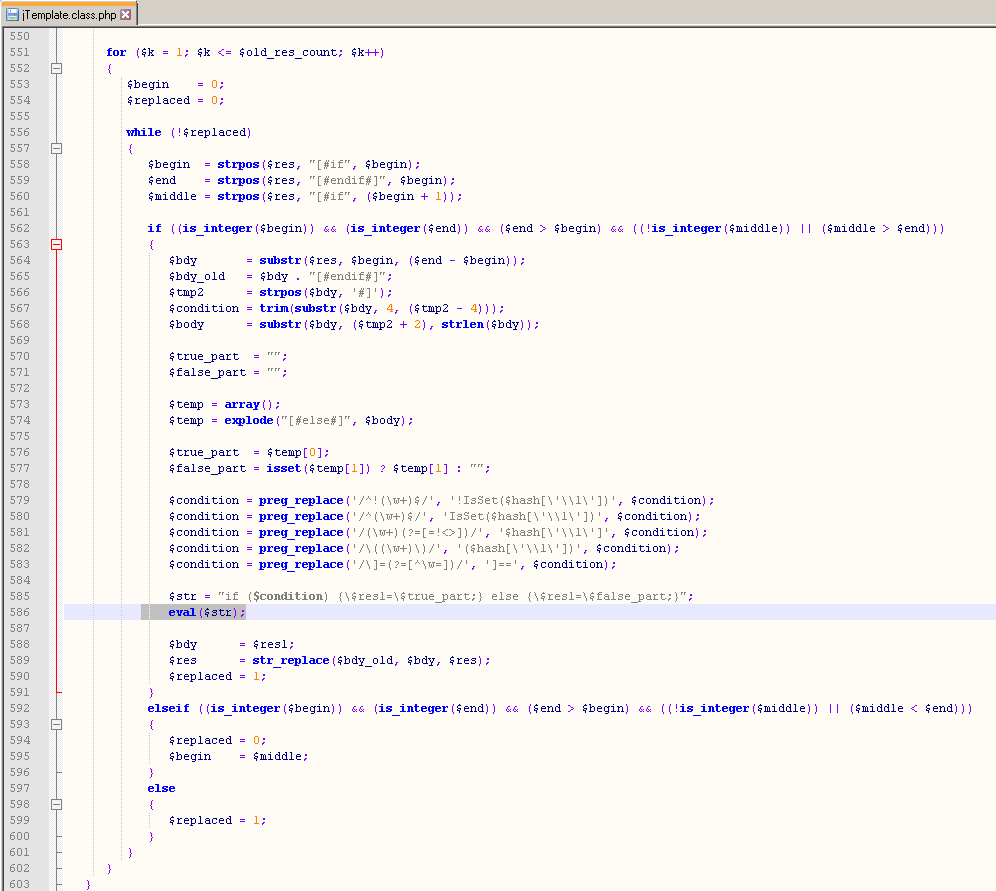Select the jTemplate.class.php tab

point(68,15)
